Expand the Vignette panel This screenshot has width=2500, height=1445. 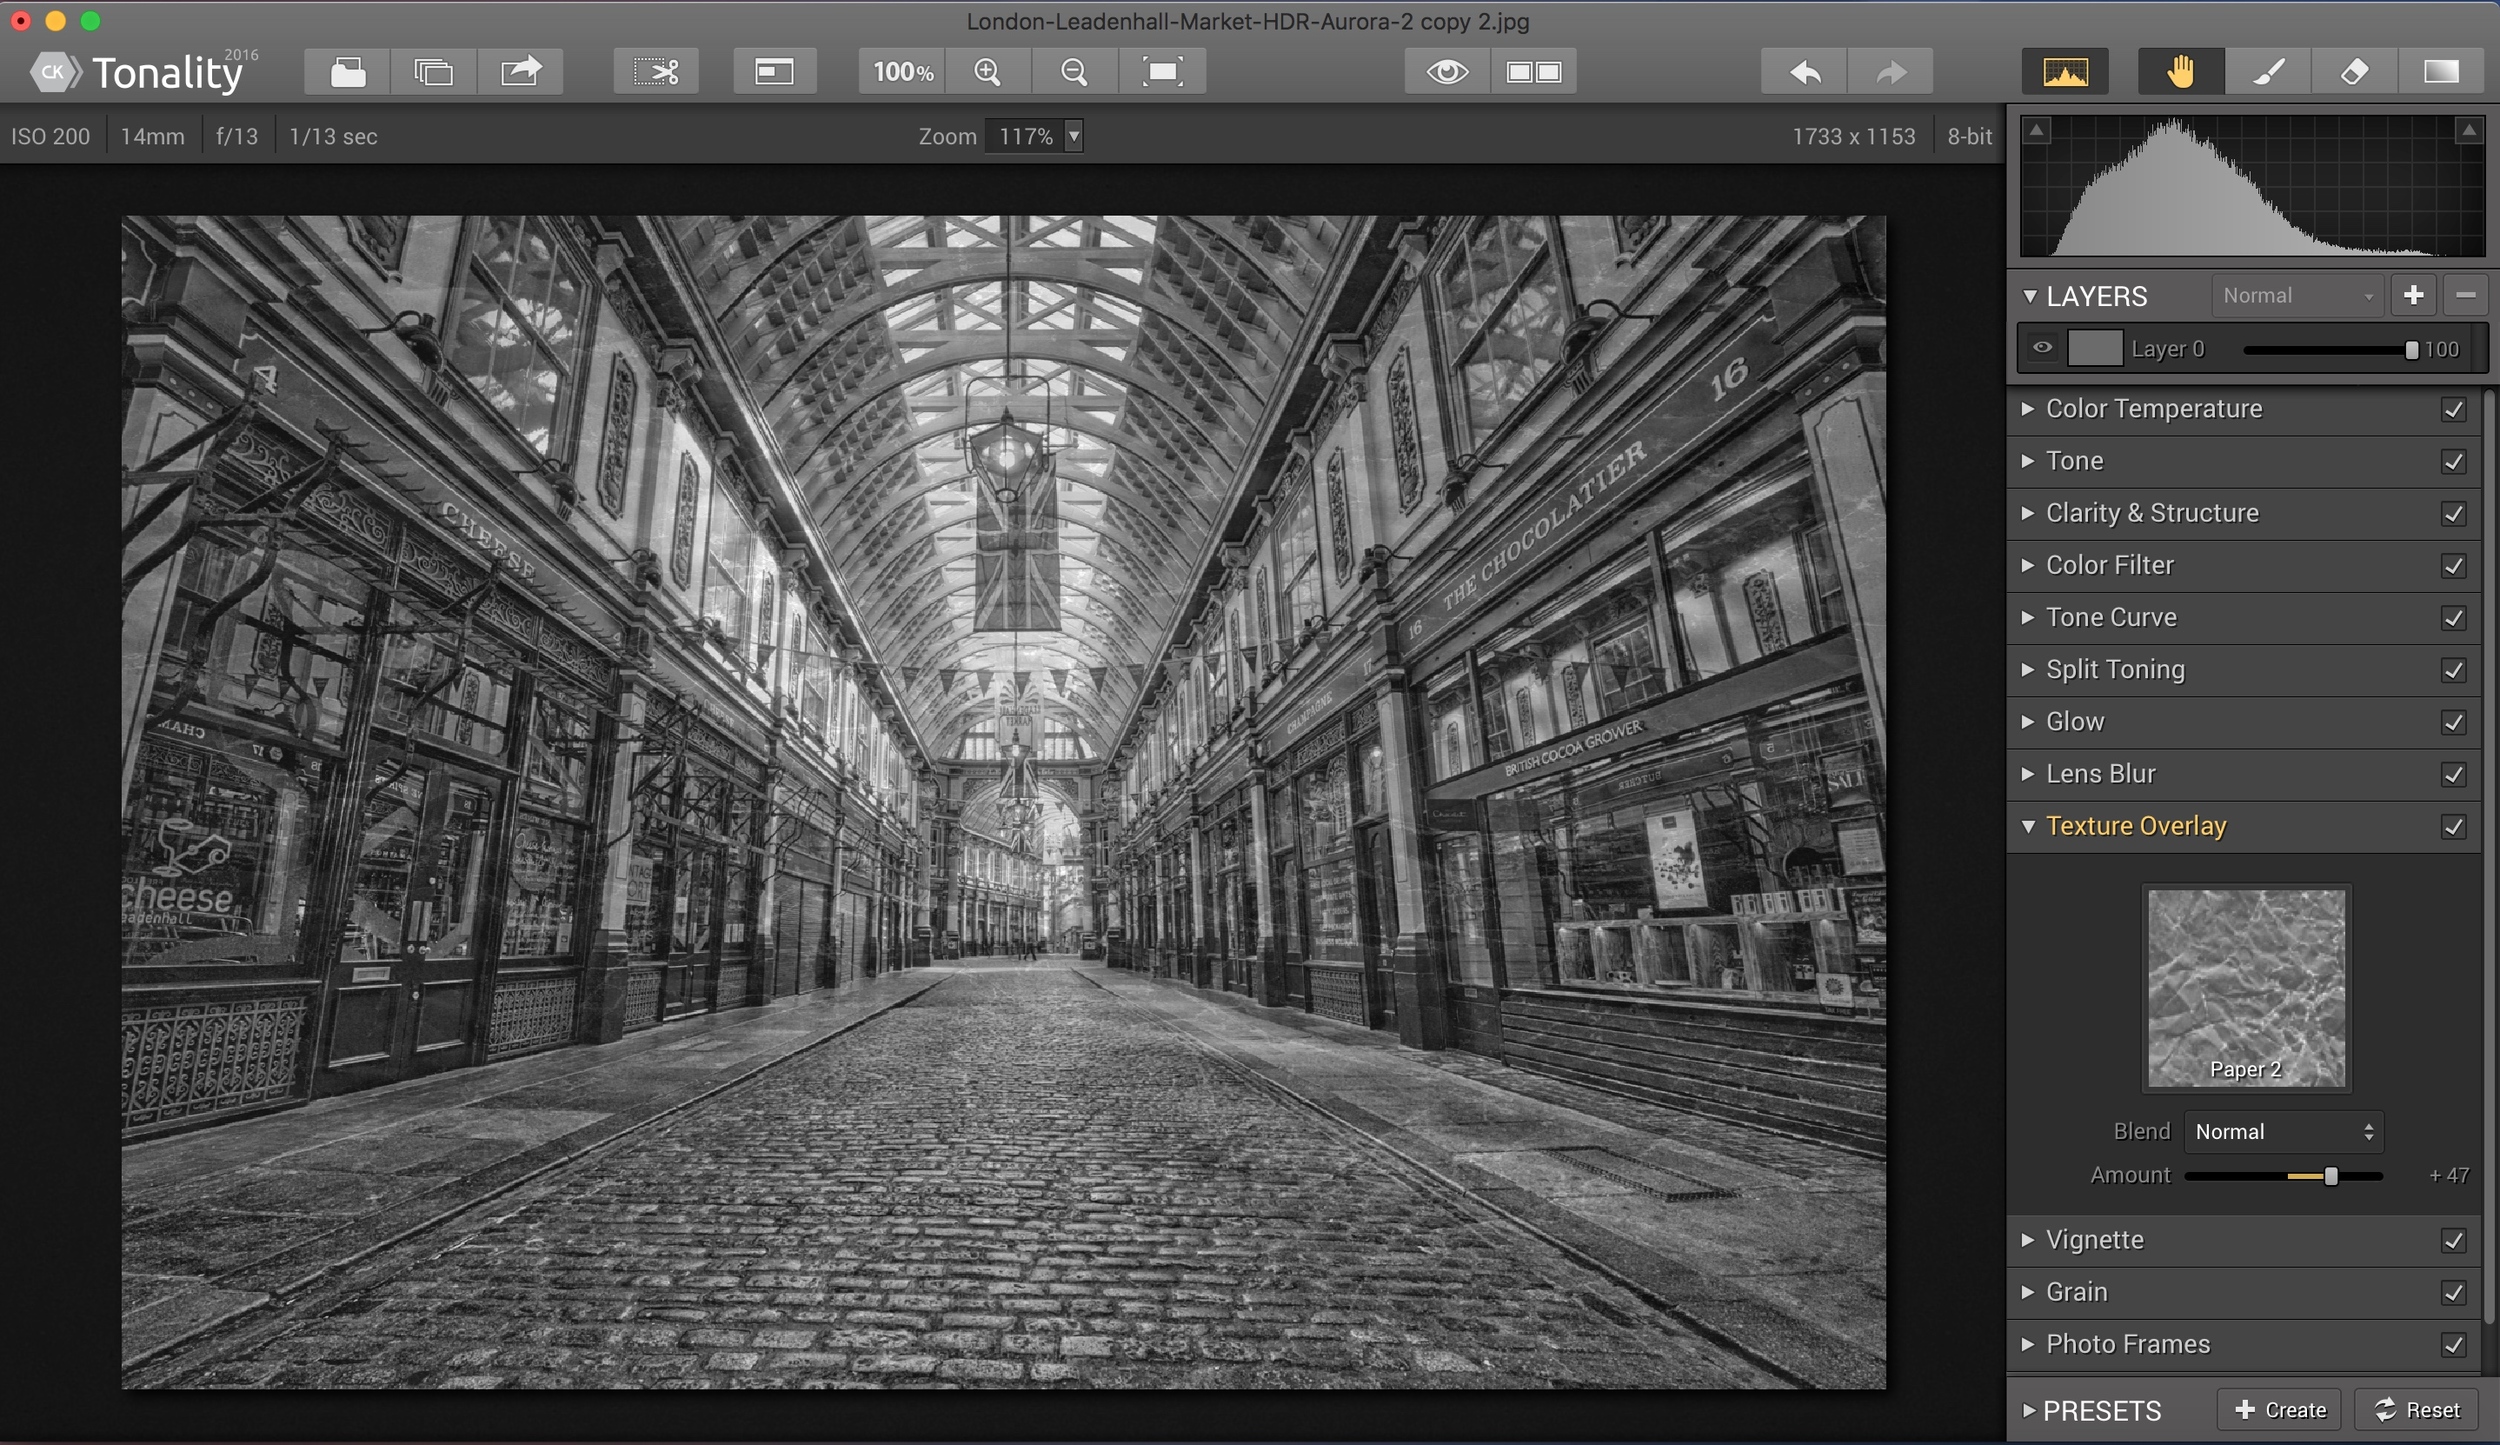point(2028,1240)
